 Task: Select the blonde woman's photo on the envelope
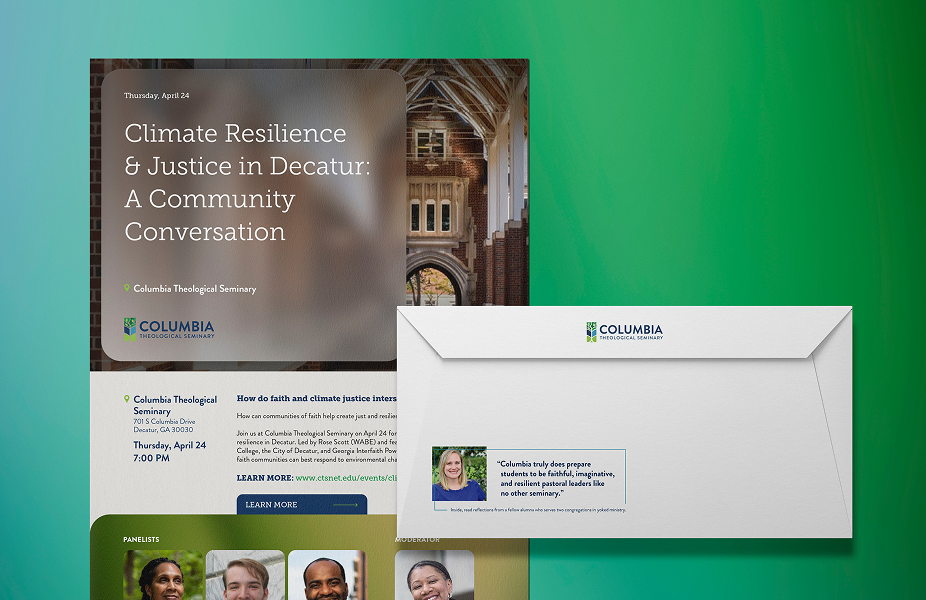[x=459, y=474]
